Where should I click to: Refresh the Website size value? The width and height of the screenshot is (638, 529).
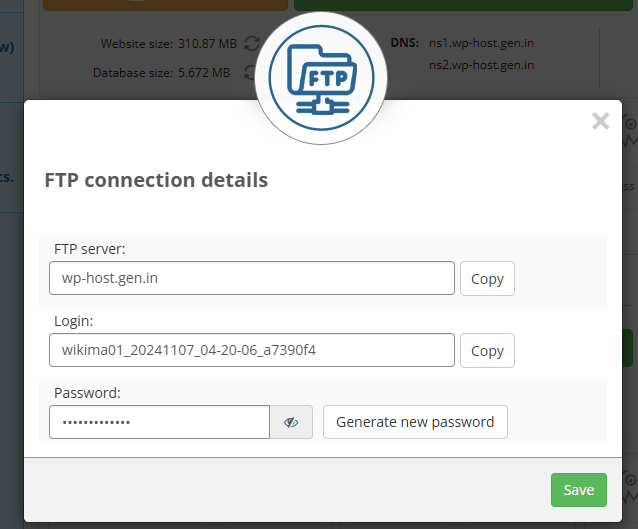[252, 44]
